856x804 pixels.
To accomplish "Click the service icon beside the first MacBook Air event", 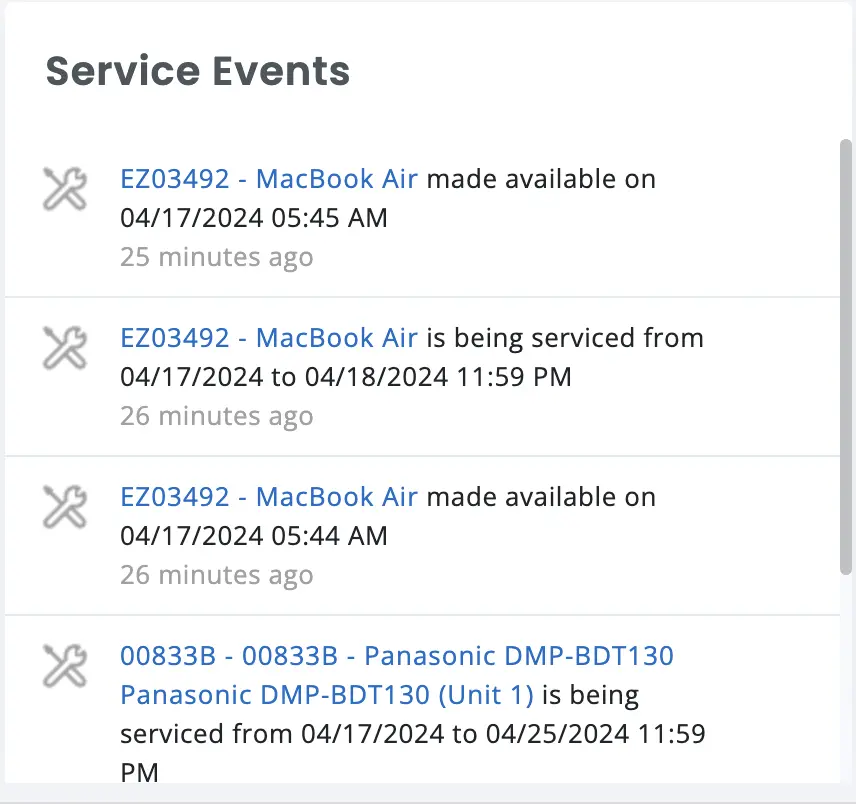I will click(x=64, y=189).
